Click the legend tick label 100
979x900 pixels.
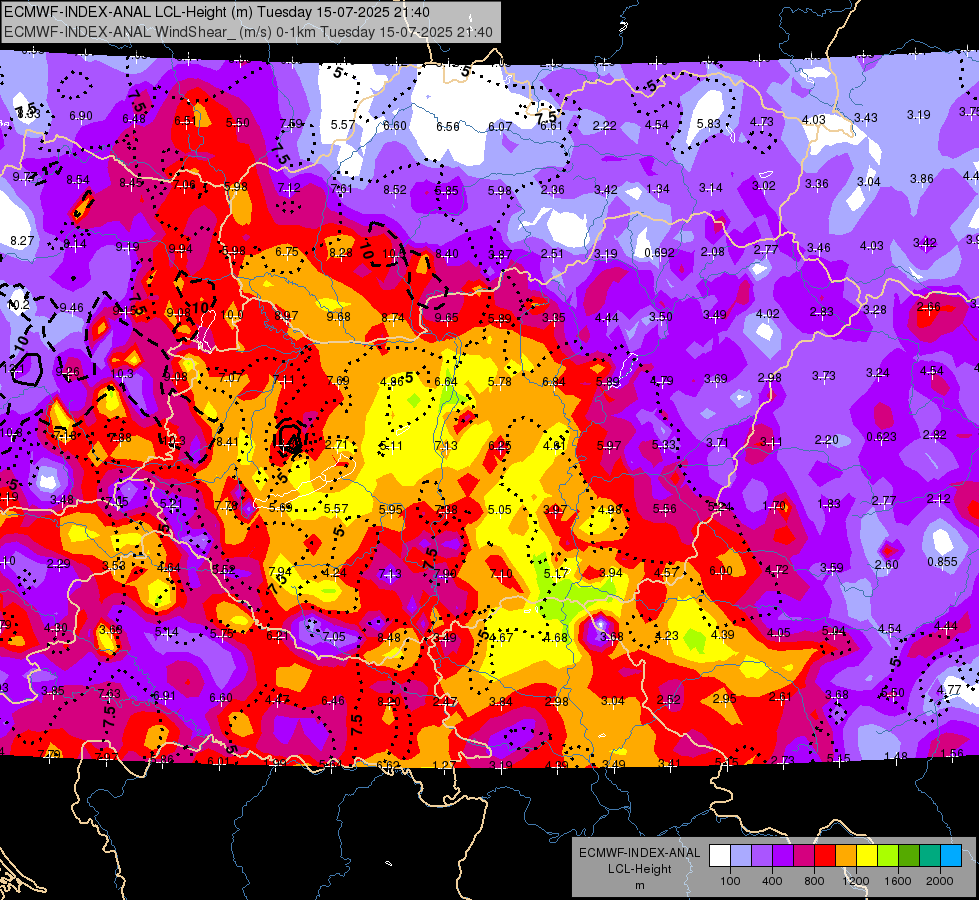coord(730,881)
